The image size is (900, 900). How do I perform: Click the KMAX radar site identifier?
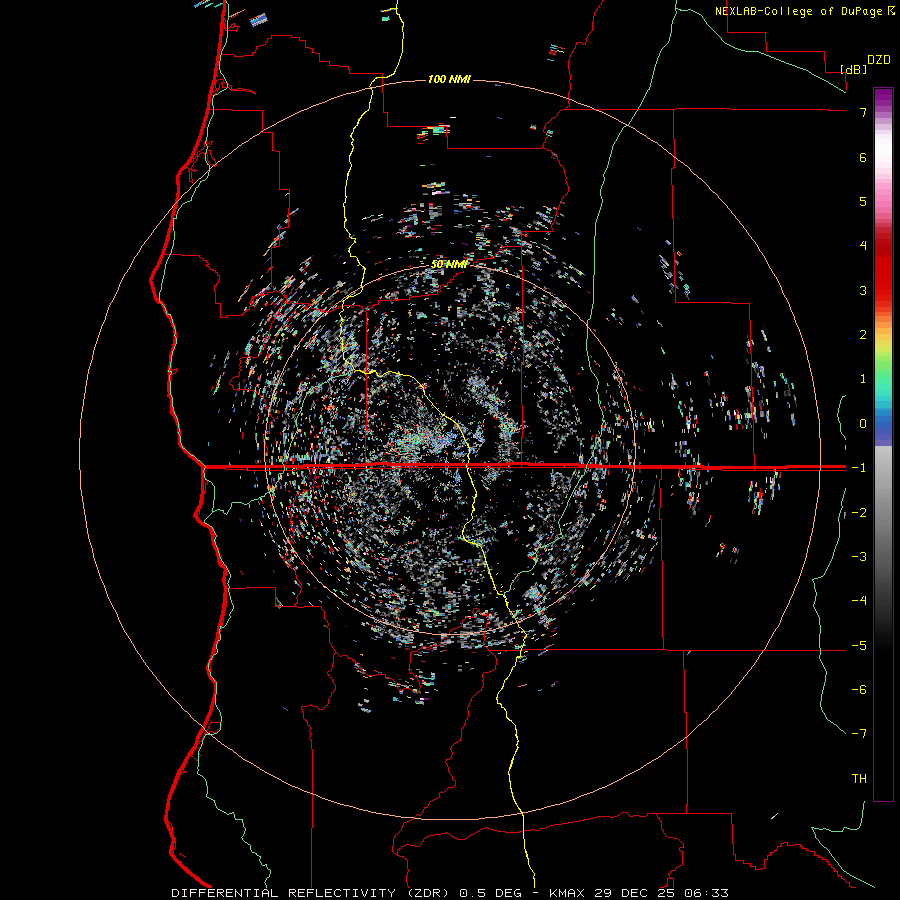[567, 893]
